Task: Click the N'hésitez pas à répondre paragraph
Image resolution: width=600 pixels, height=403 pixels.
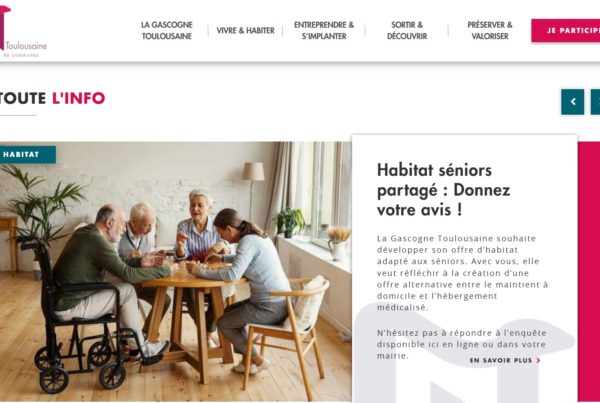Action: point(461,344)
